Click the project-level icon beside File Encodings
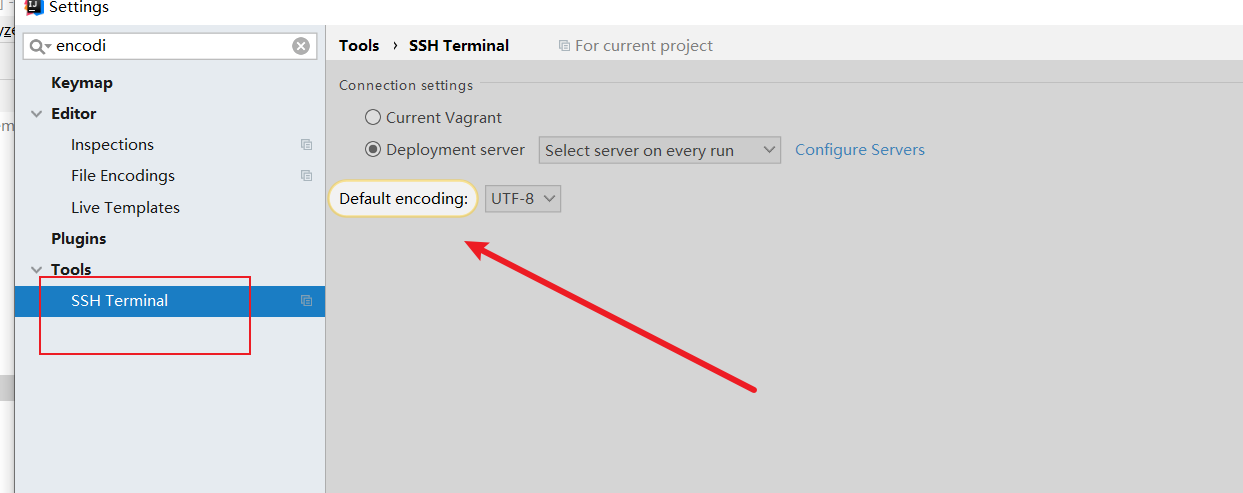 [x=307, y=176]
